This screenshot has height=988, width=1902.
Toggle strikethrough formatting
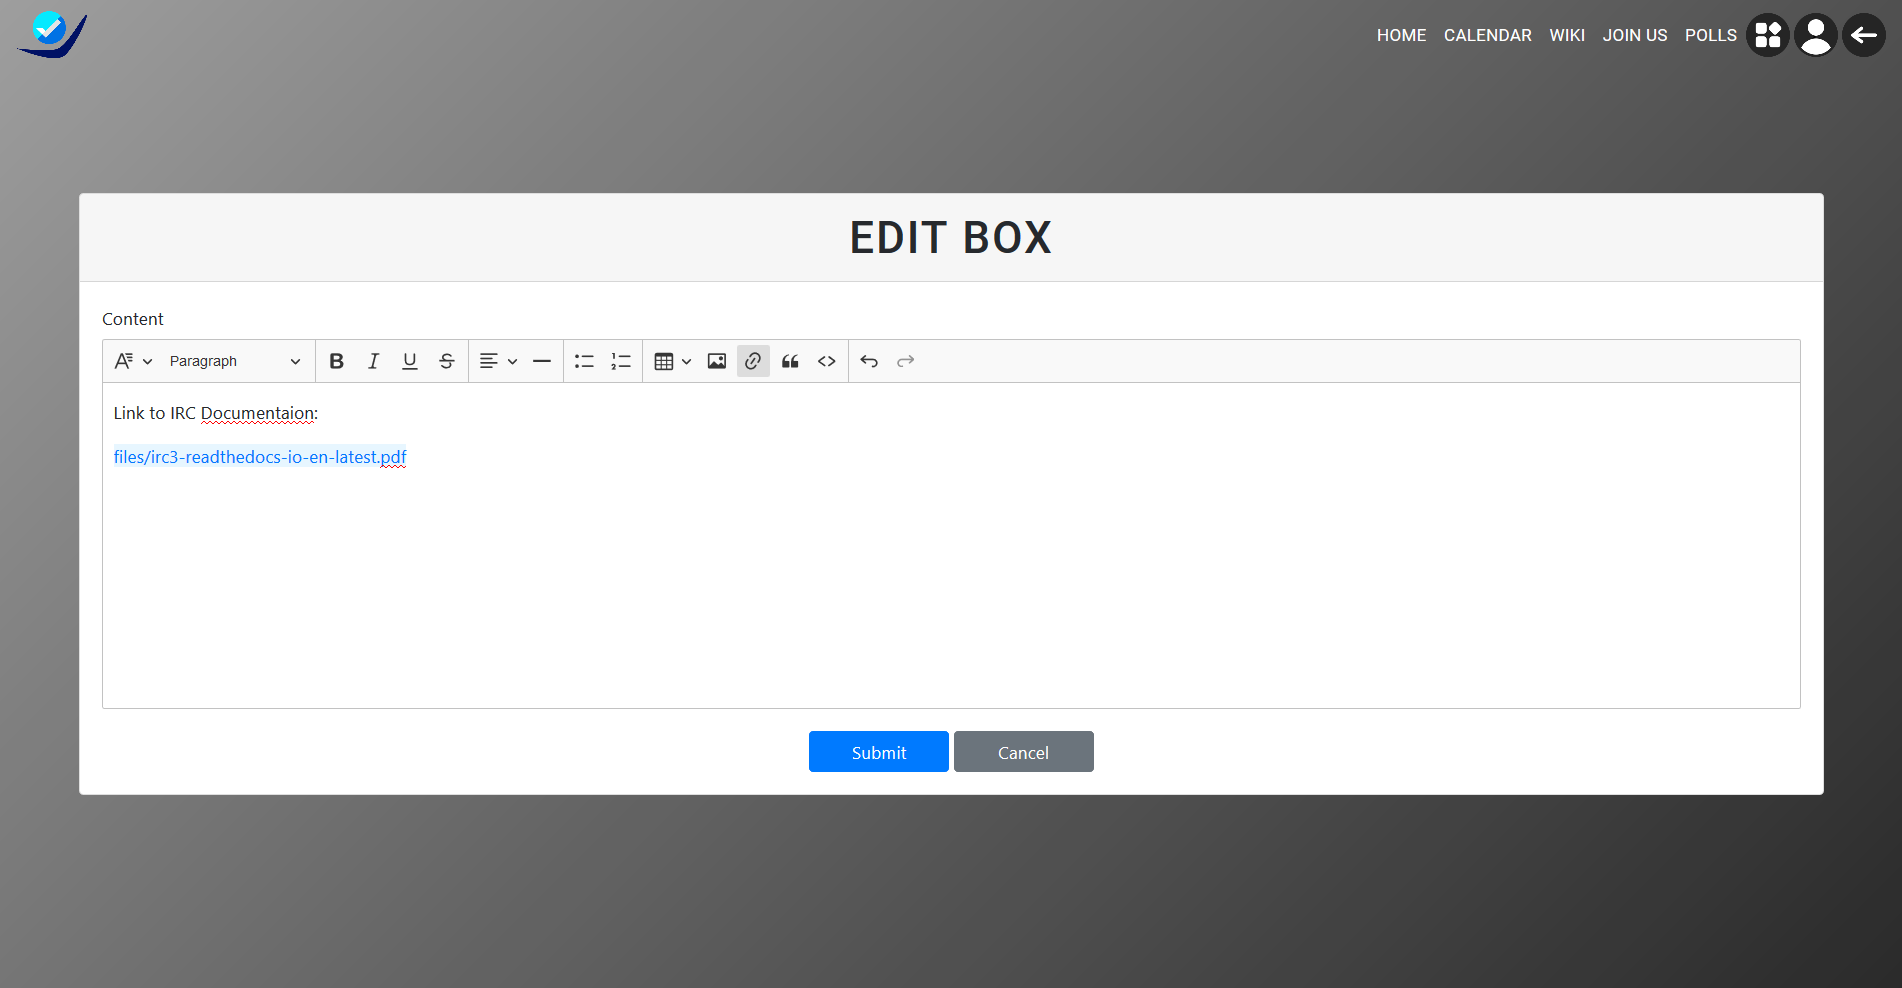447,361
